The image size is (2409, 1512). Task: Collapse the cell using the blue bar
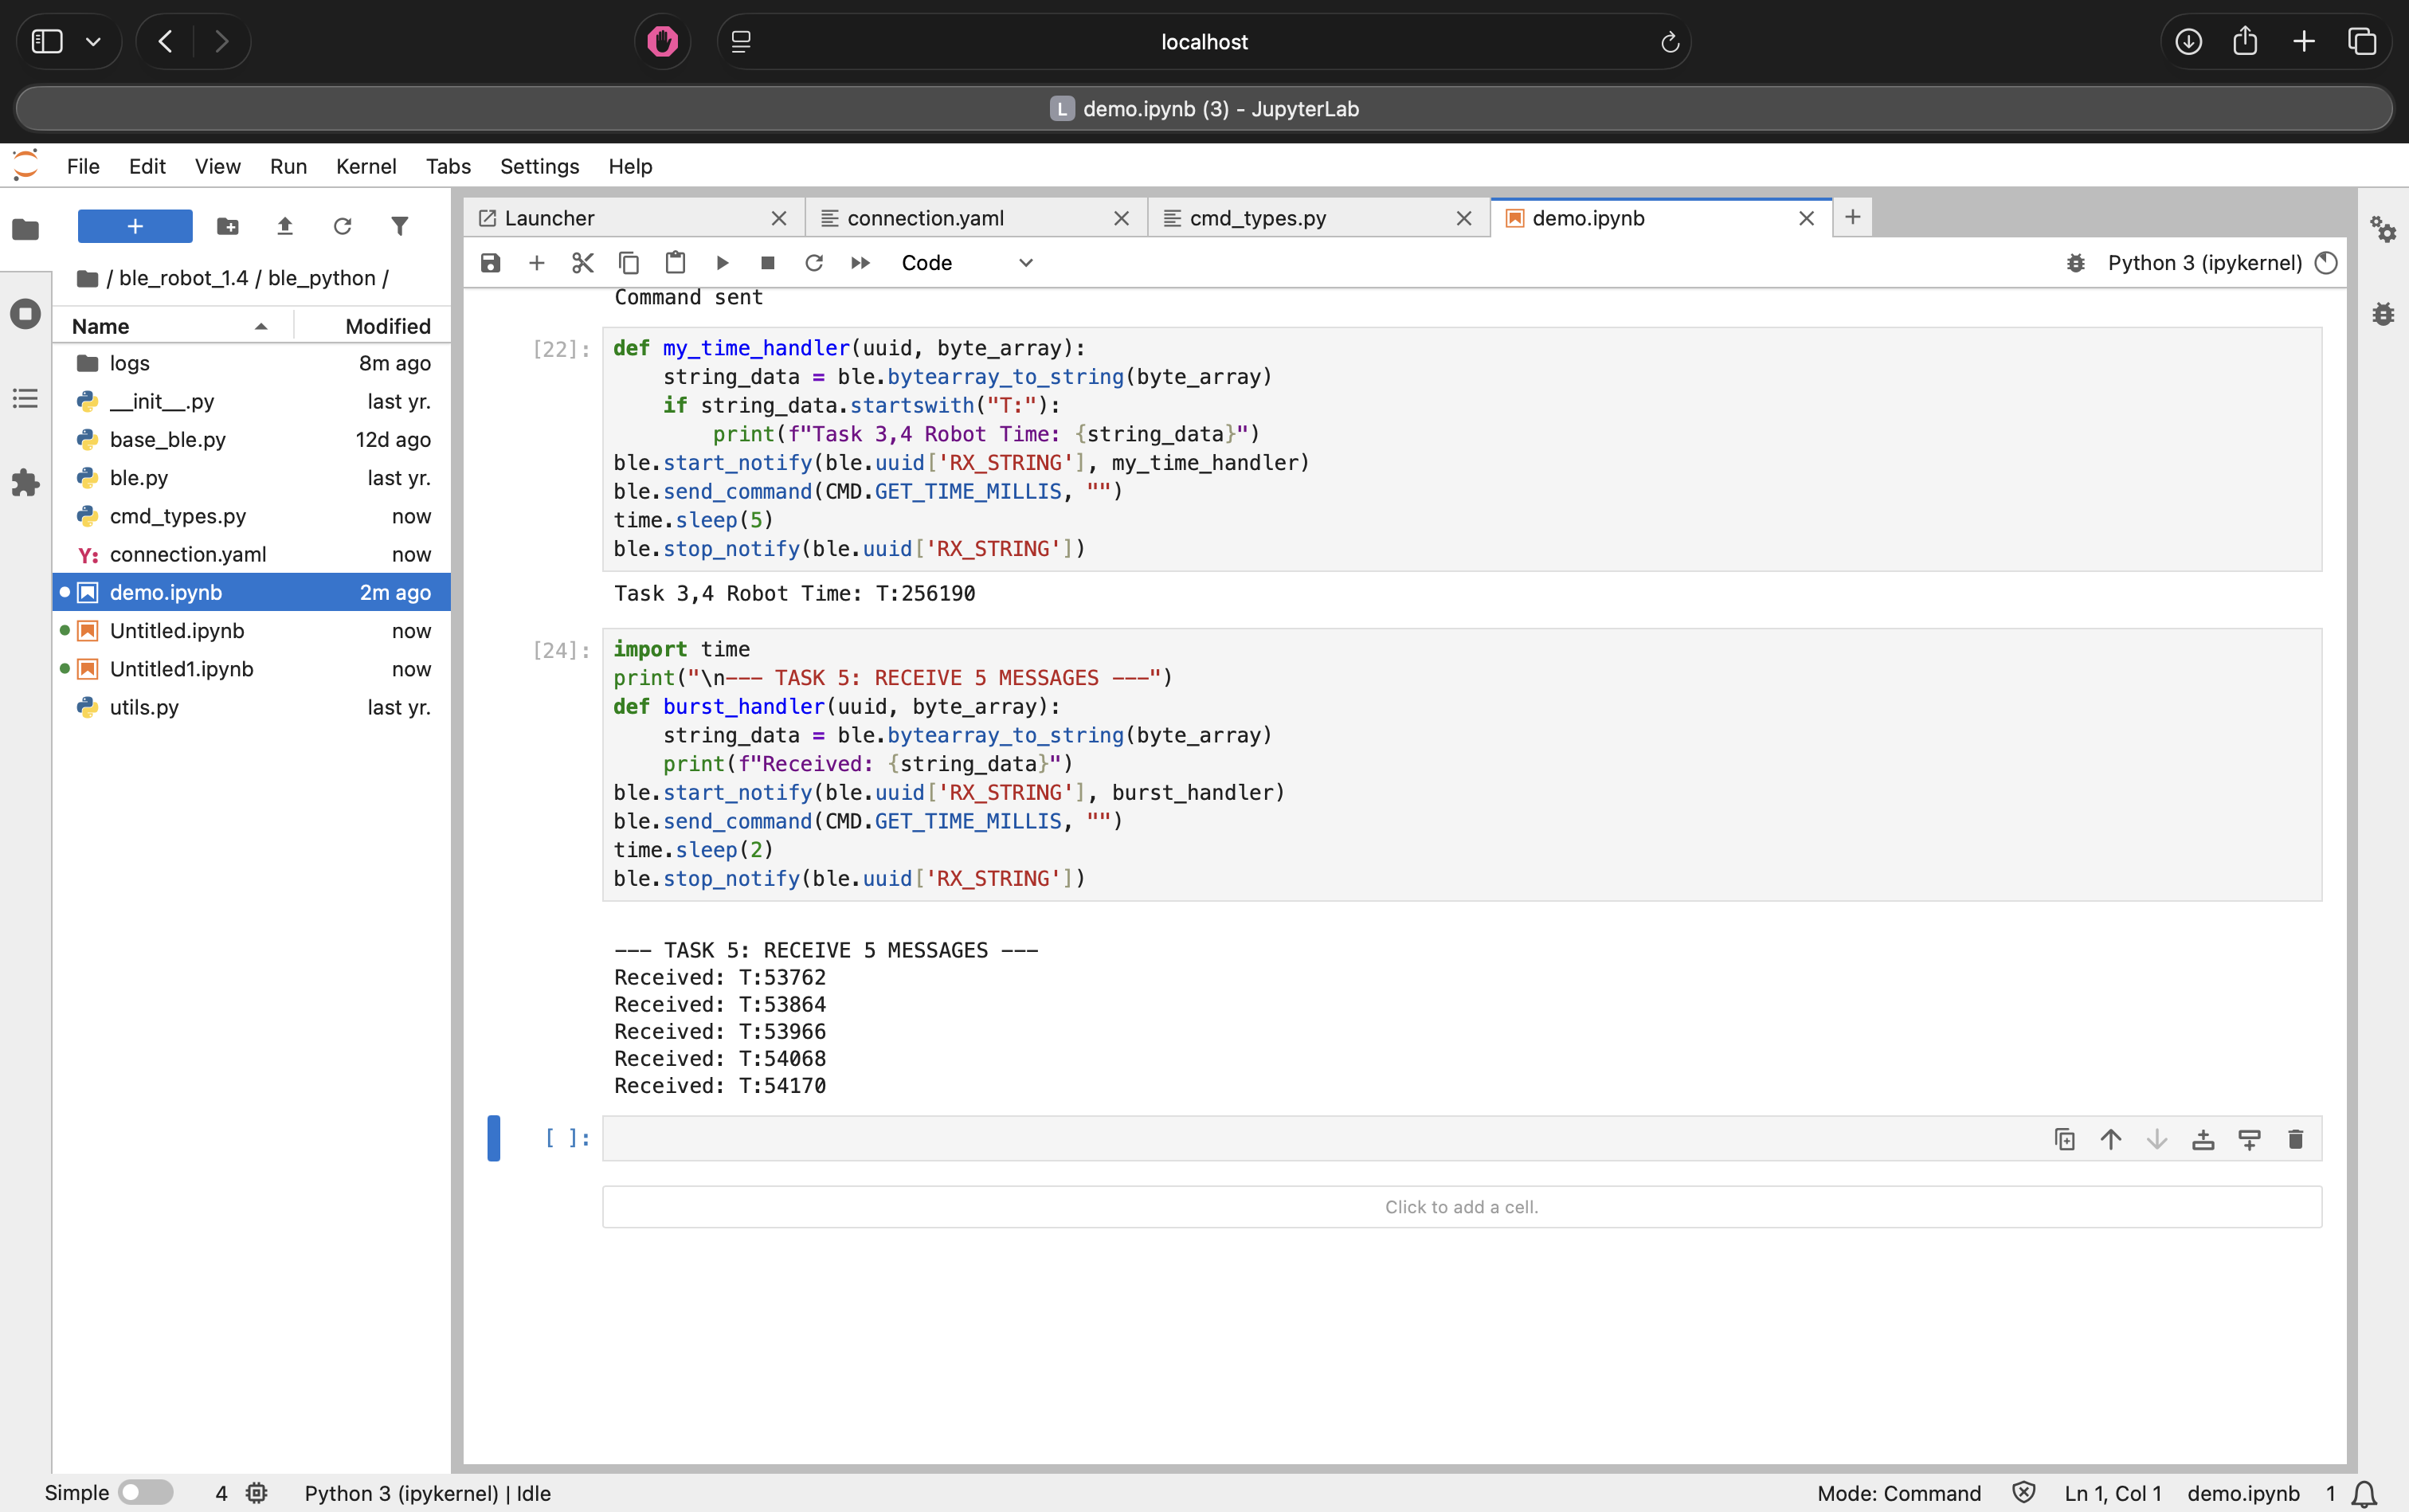492,1138
